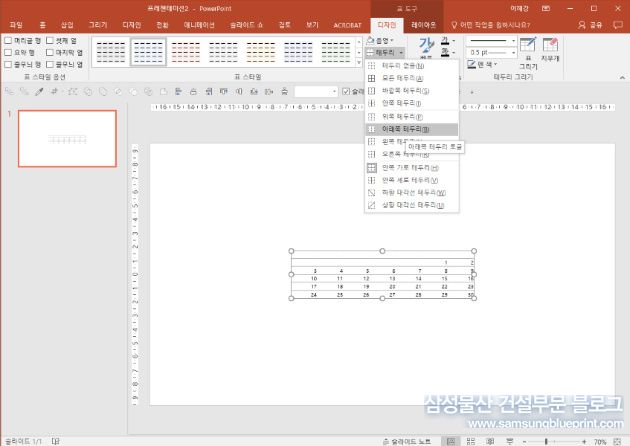
Task: Open the Shading (음영) dropdown
Action: 380,41
